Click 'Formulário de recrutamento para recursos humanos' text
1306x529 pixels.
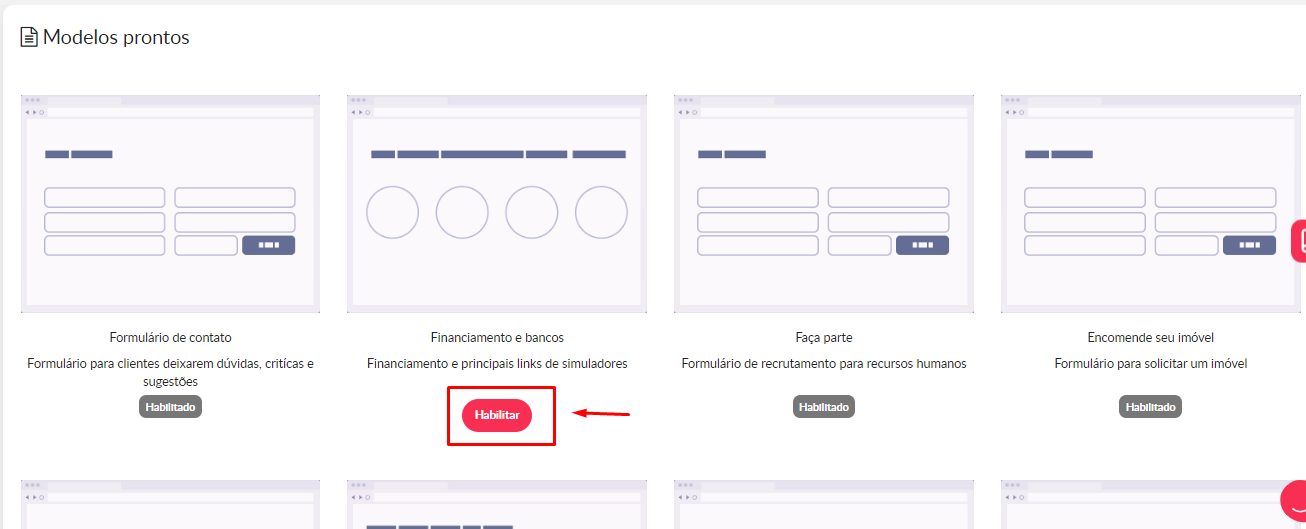(824, 364)
